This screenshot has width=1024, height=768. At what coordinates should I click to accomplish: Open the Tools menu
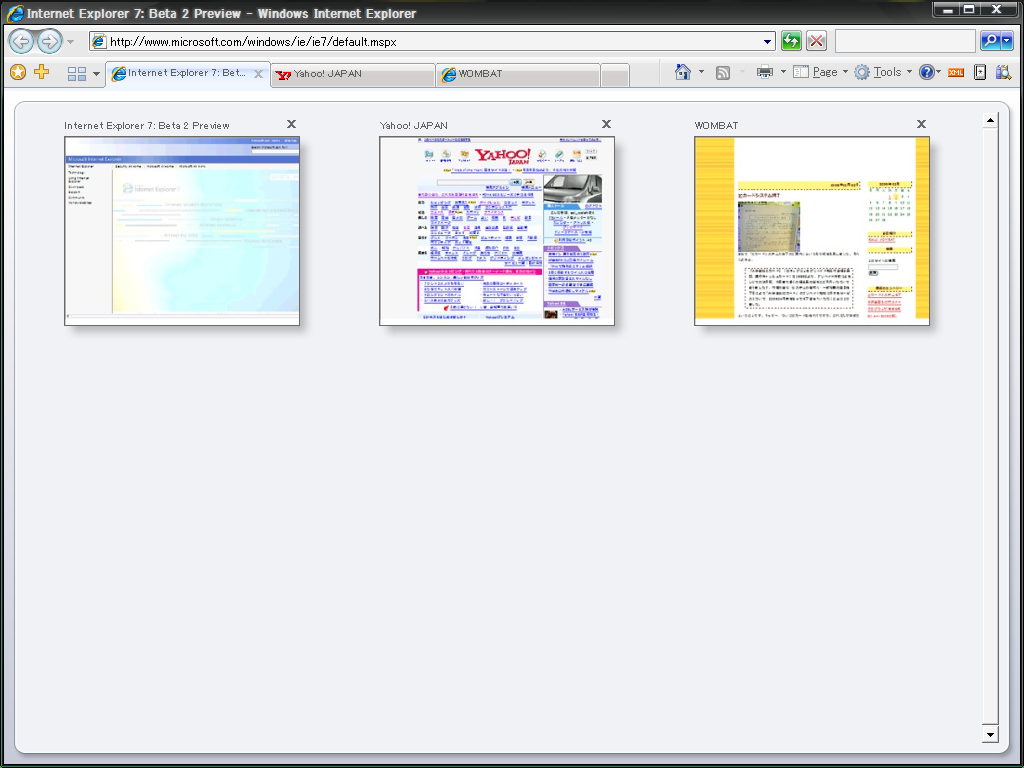882,72
